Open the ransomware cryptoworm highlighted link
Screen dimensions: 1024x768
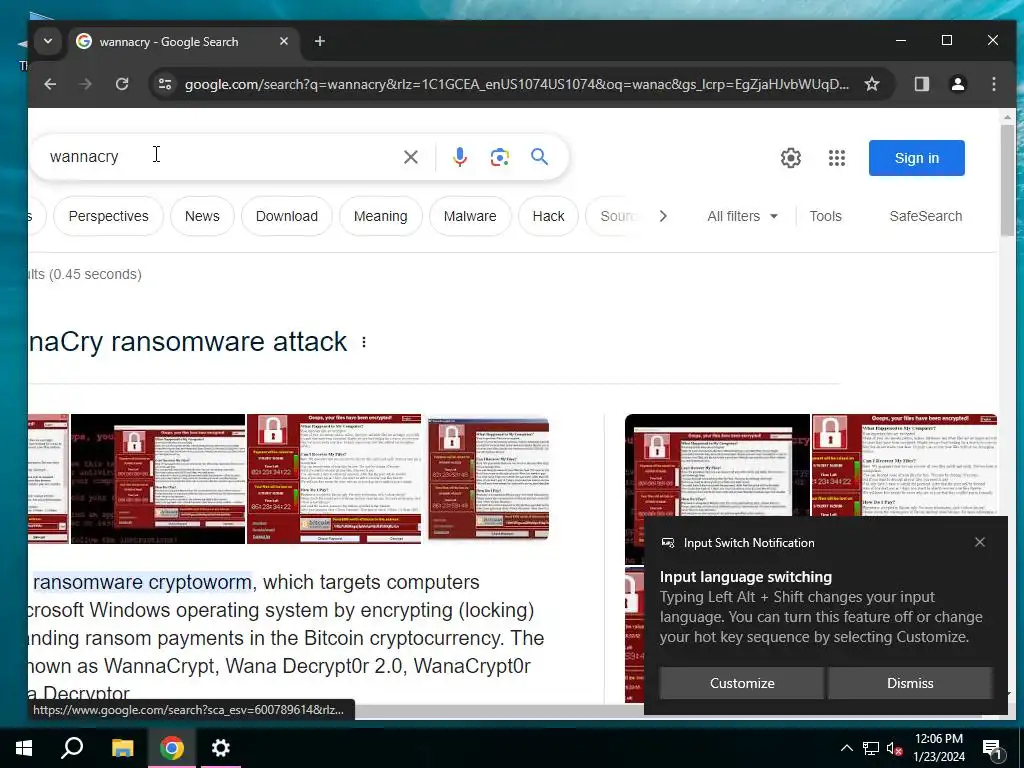point(142,582)
